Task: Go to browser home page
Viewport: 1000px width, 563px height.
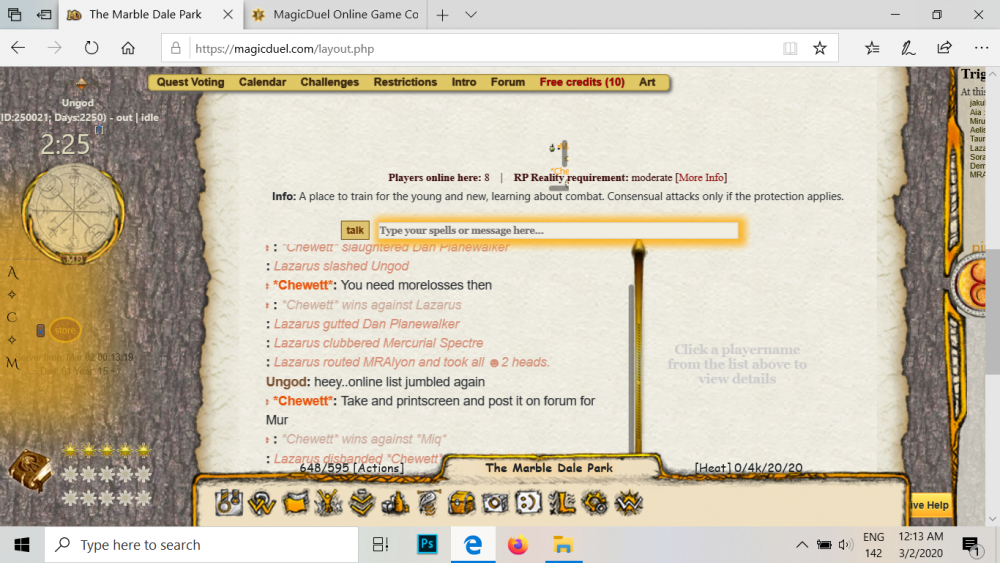Action: click(128, 48)
